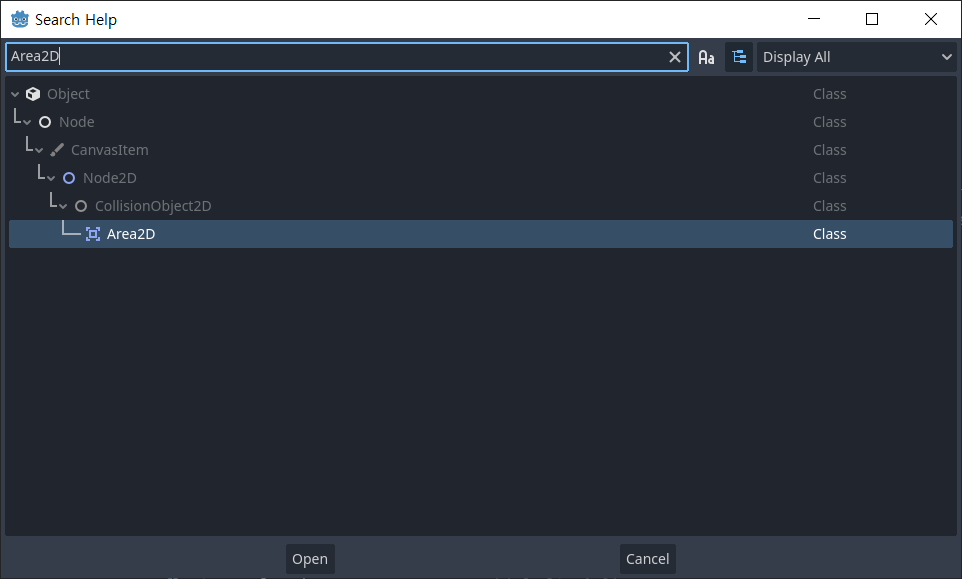Select the CanvasItem class row
Screen dimensions: 962x579
pos(481,150)
